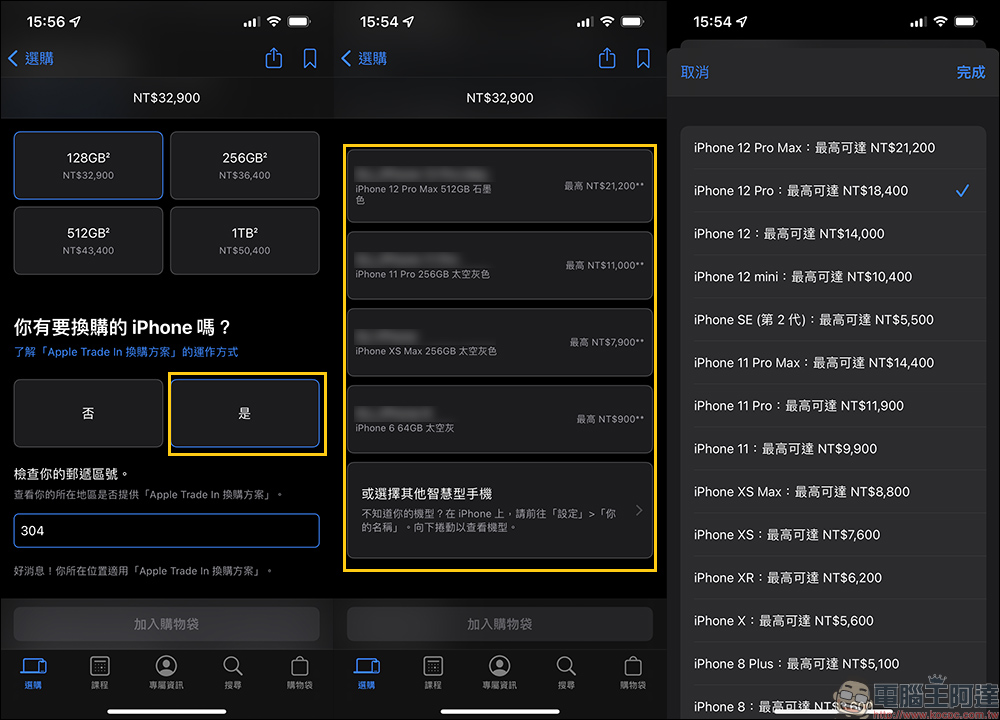Tap 取消 in the model picker
Image resolution: width=1000 pixels, height=720 pixels.
point(695,72)
